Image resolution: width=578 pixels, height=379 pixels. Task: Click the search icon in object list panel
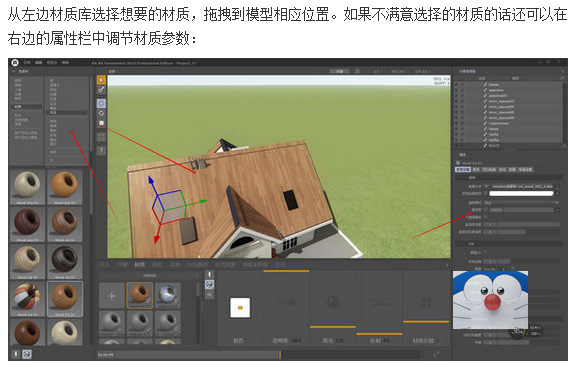(562, 79)
